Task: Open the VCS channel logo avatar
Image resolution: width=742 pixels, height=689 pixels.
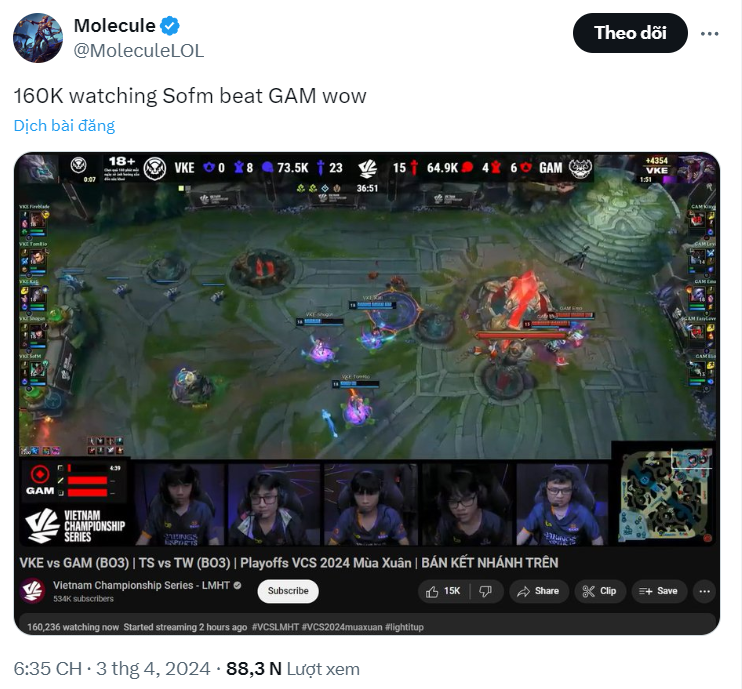Action: 33,591
